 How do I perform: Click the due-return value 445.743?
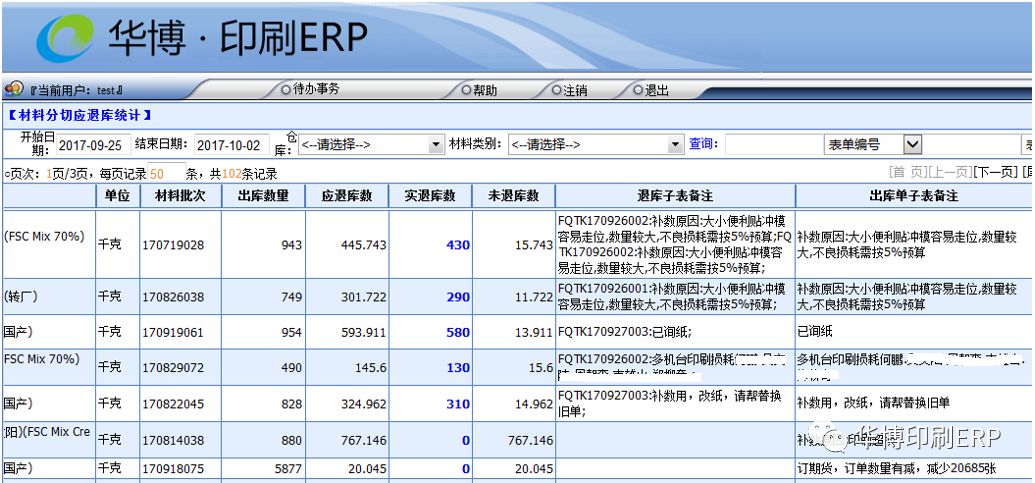[x=364, y=245]
